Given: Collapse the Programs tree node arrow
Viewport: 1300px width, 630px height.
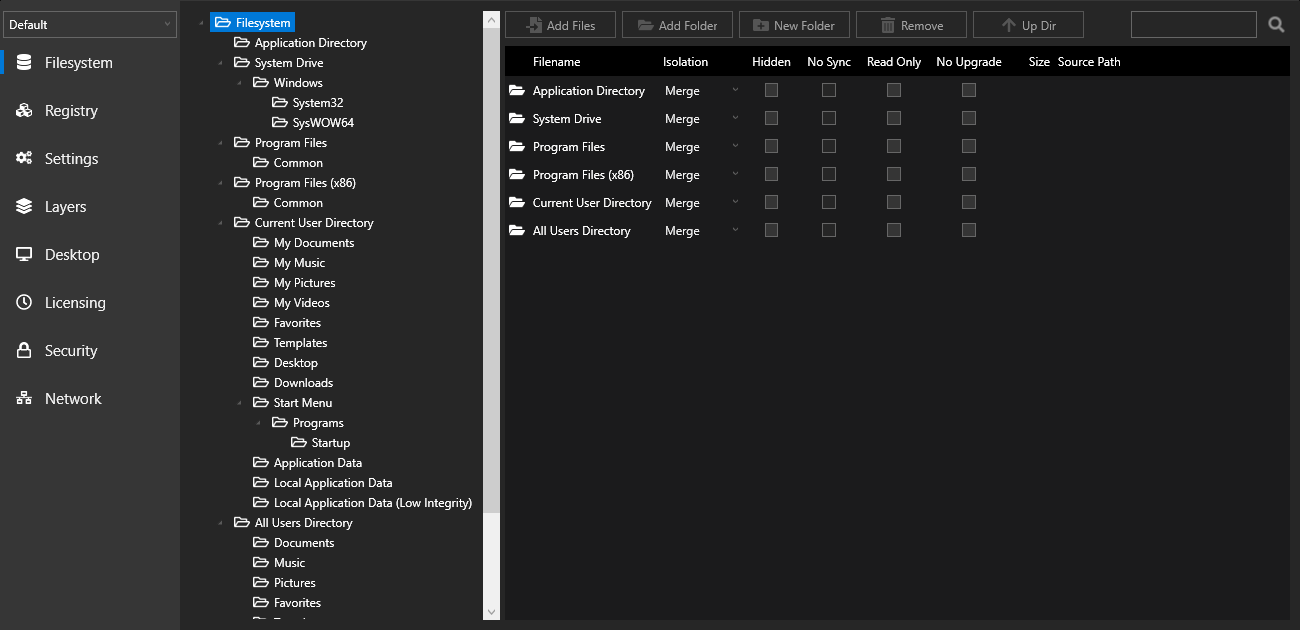Looking at the screenshot, I should coord(258,423).
